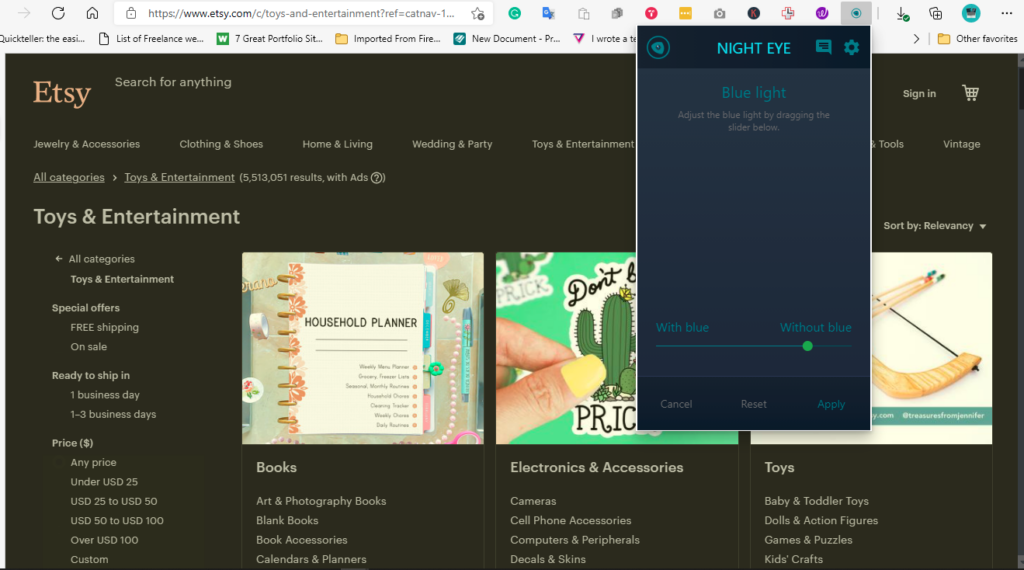Click the yellow dots extension icon
The width and height of the screenshot is (1024, 570).
685,13
